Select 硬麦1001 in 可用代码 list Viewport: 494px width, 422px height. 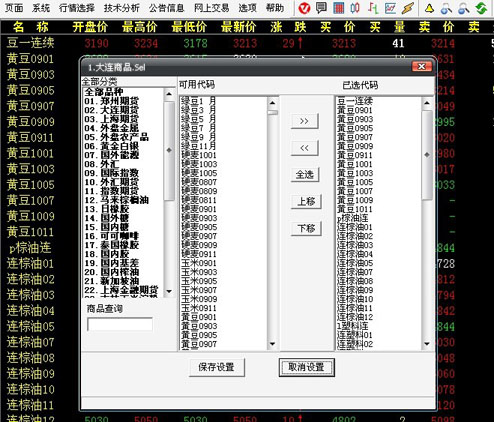click(199, 155)
